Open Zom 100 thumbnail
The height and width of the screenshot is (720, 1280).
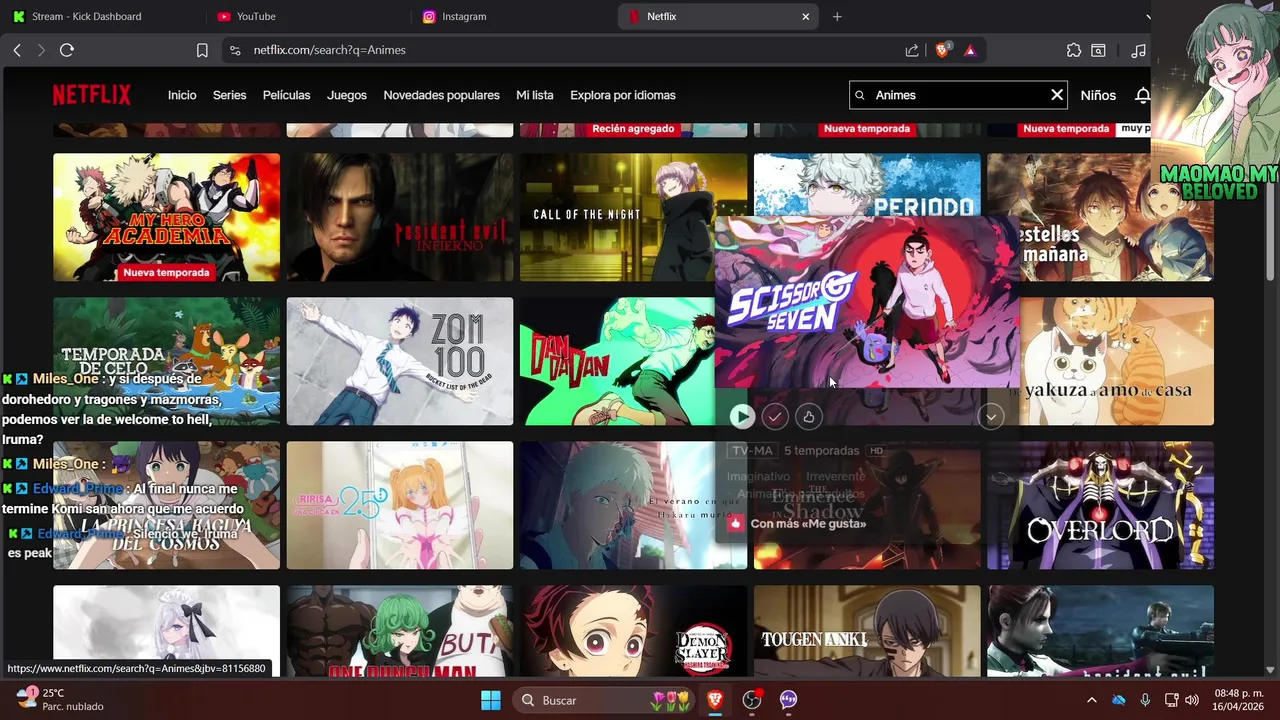[x=400, y=361]
